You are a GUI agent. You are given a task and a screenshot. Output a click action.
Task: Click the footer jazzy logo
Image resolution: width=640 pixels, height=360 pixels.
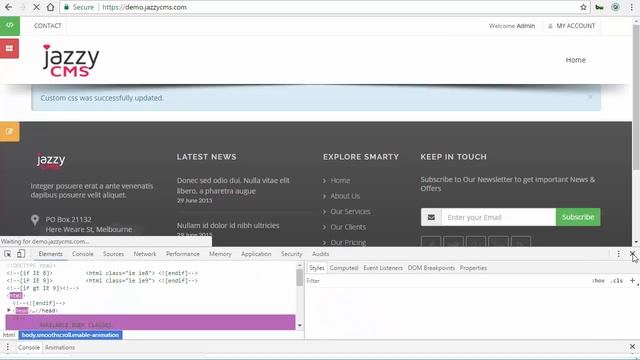click(x=51, y=160)
